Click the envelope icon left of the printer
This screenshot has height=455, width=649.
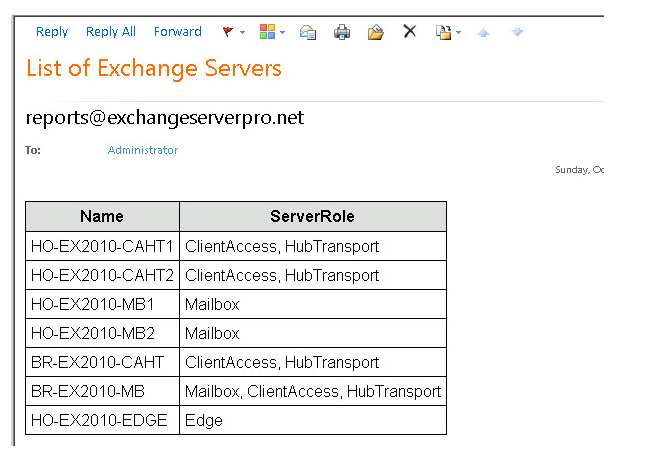pyautogui.click(x=308, y=32)
